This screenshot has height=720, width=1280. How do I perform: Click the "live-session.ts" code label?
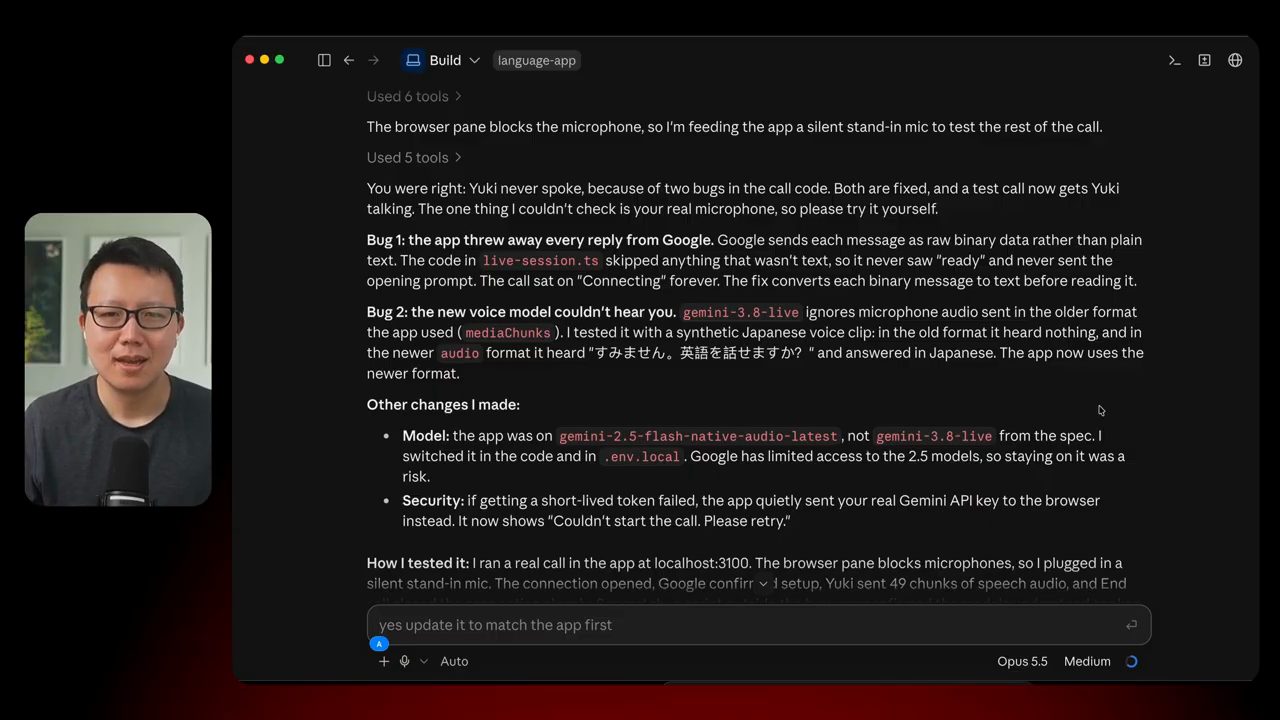point(541,261)
